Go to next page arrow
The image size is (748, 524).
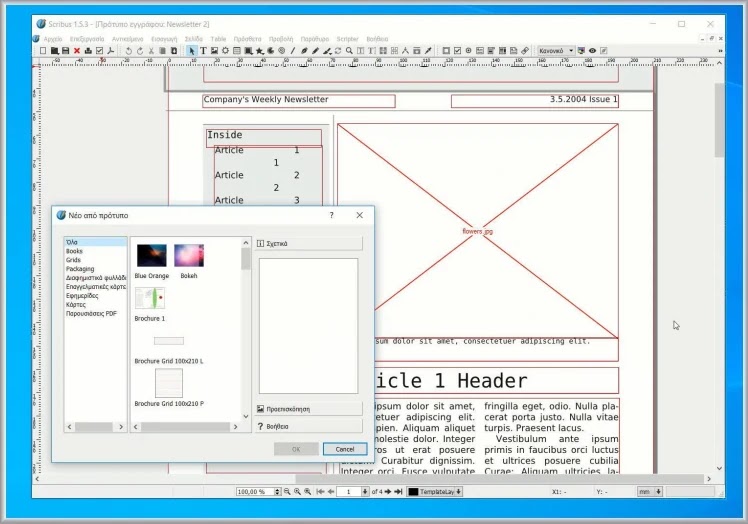[388, 492]
